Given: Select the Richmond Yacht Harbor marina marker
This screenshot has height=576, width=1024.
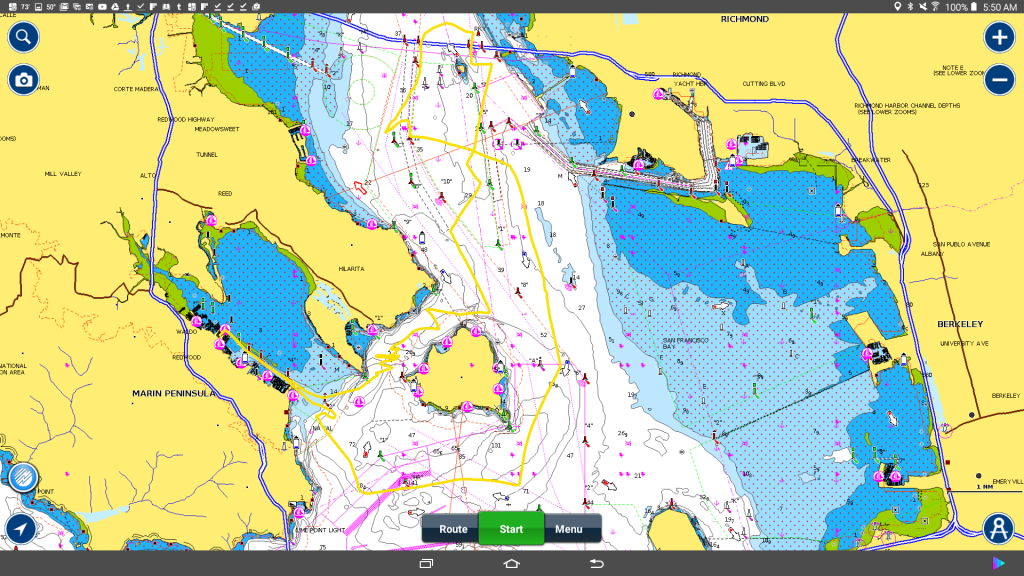Looking at the screenshot, I should pyautogui.click(x=658, y=93).
